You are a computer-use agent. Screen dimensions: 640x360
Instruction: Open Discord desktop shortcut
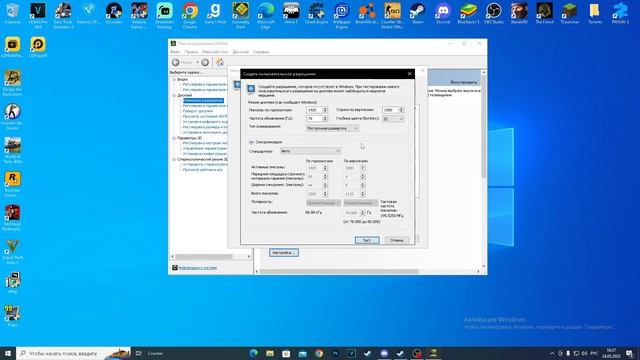(x=443, y=13)
